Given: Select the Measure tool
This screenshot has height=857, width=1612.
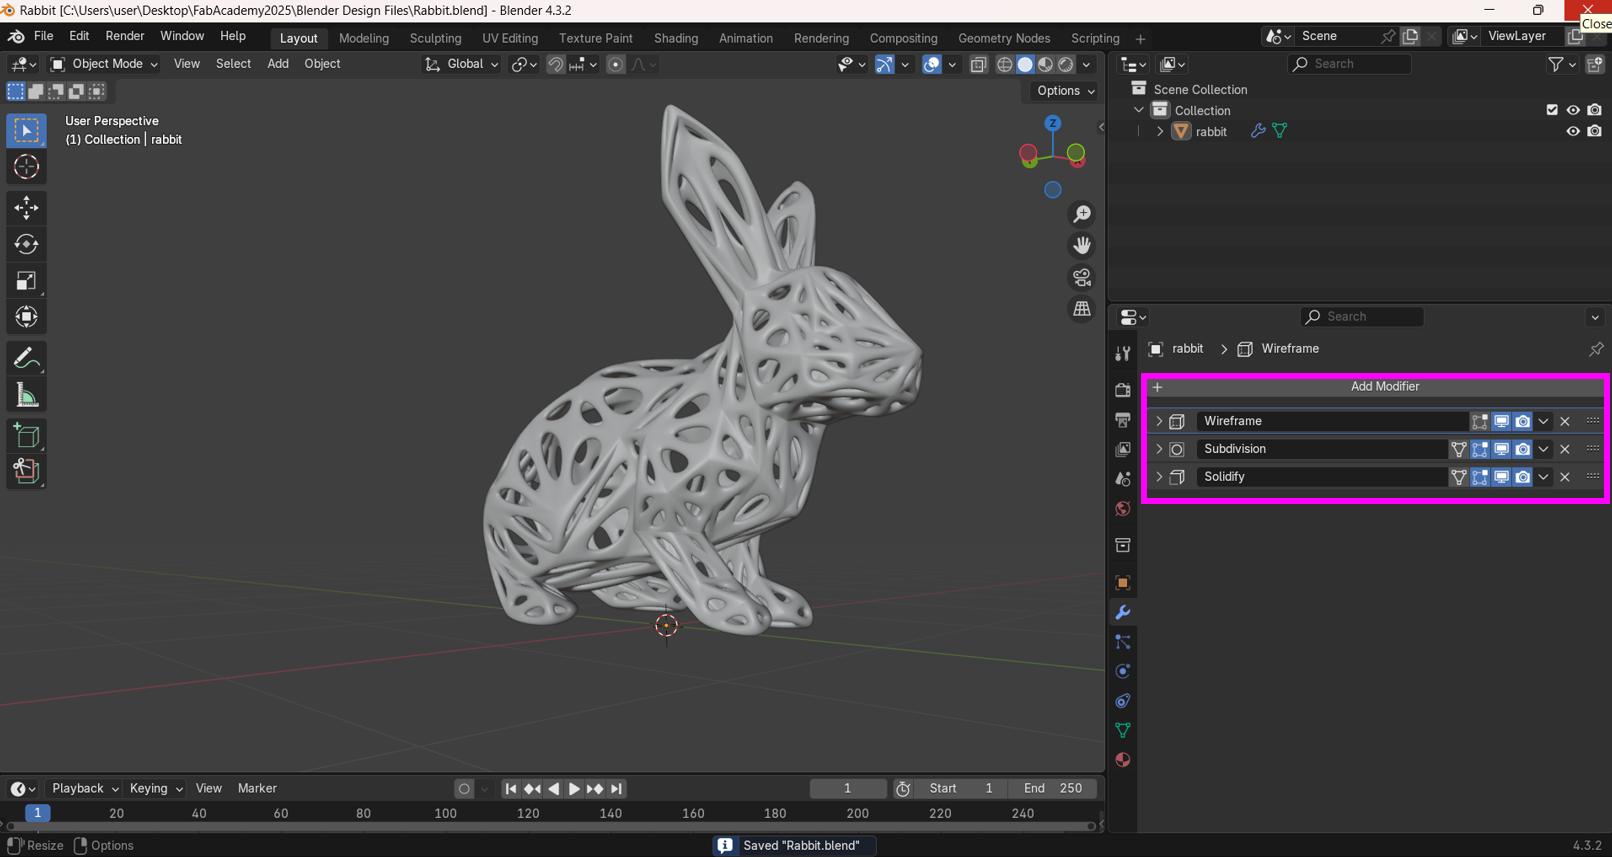Looking at the screenshot, I should point(26,395).
